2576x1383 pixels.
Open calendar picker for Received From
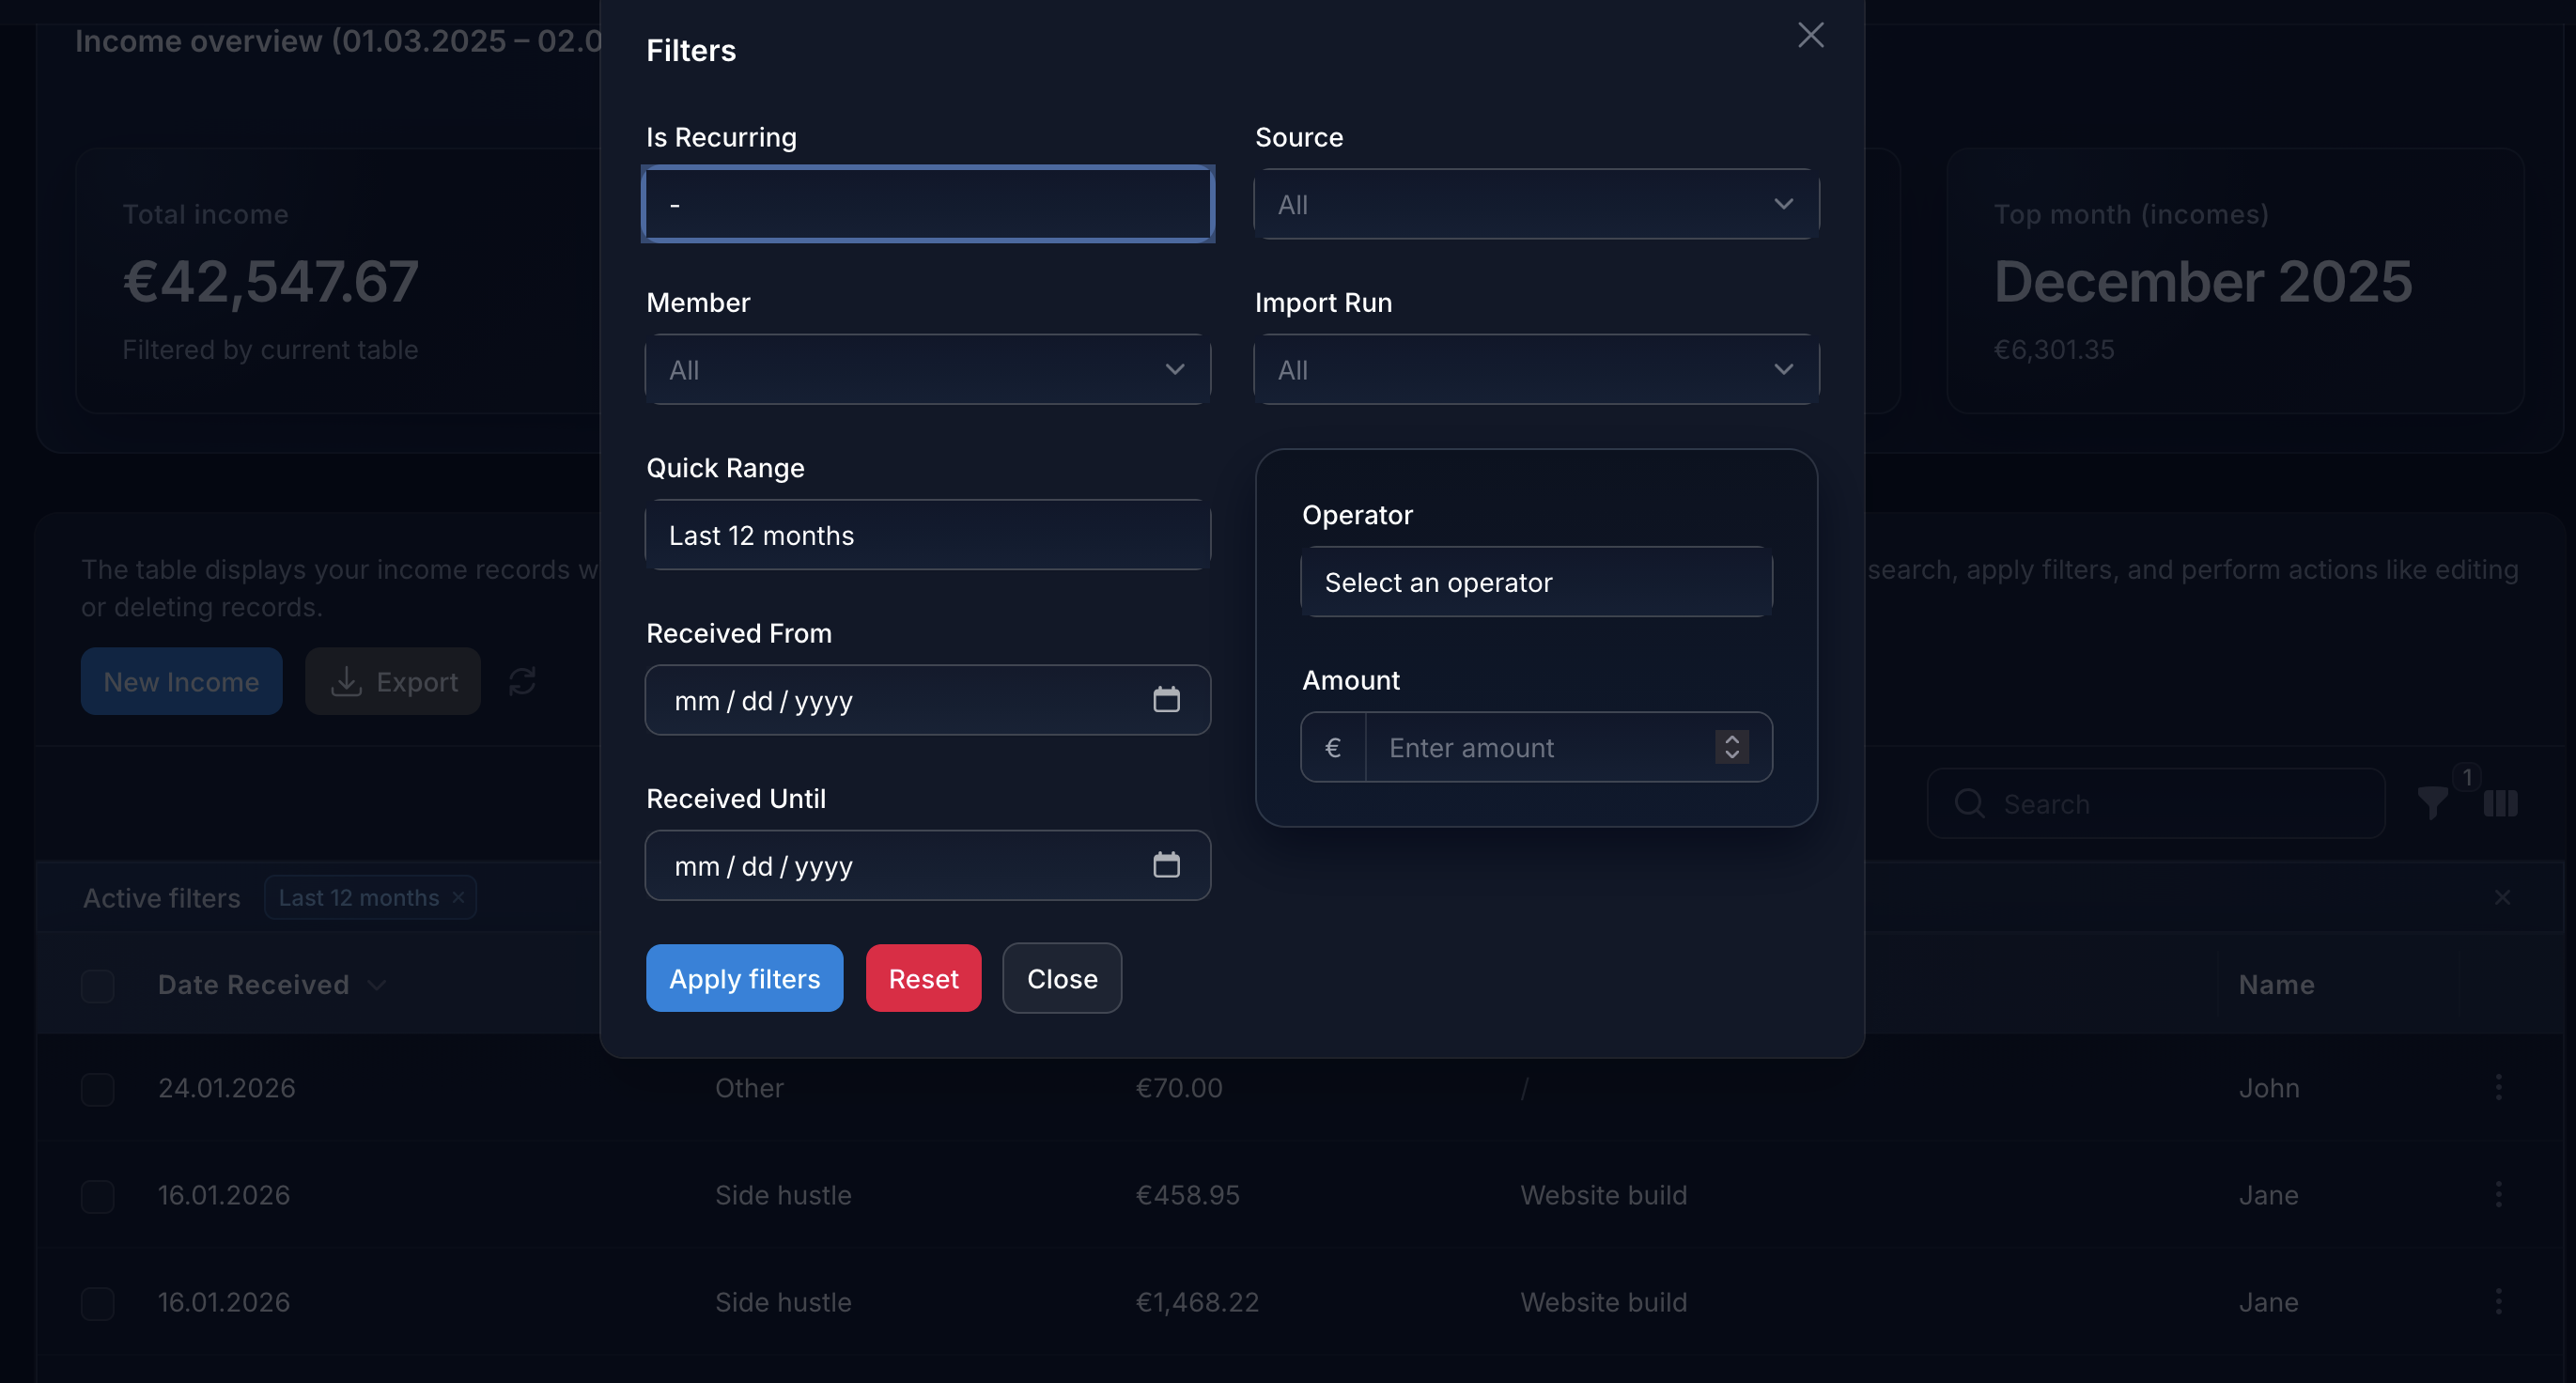(x=1169, y=699)
